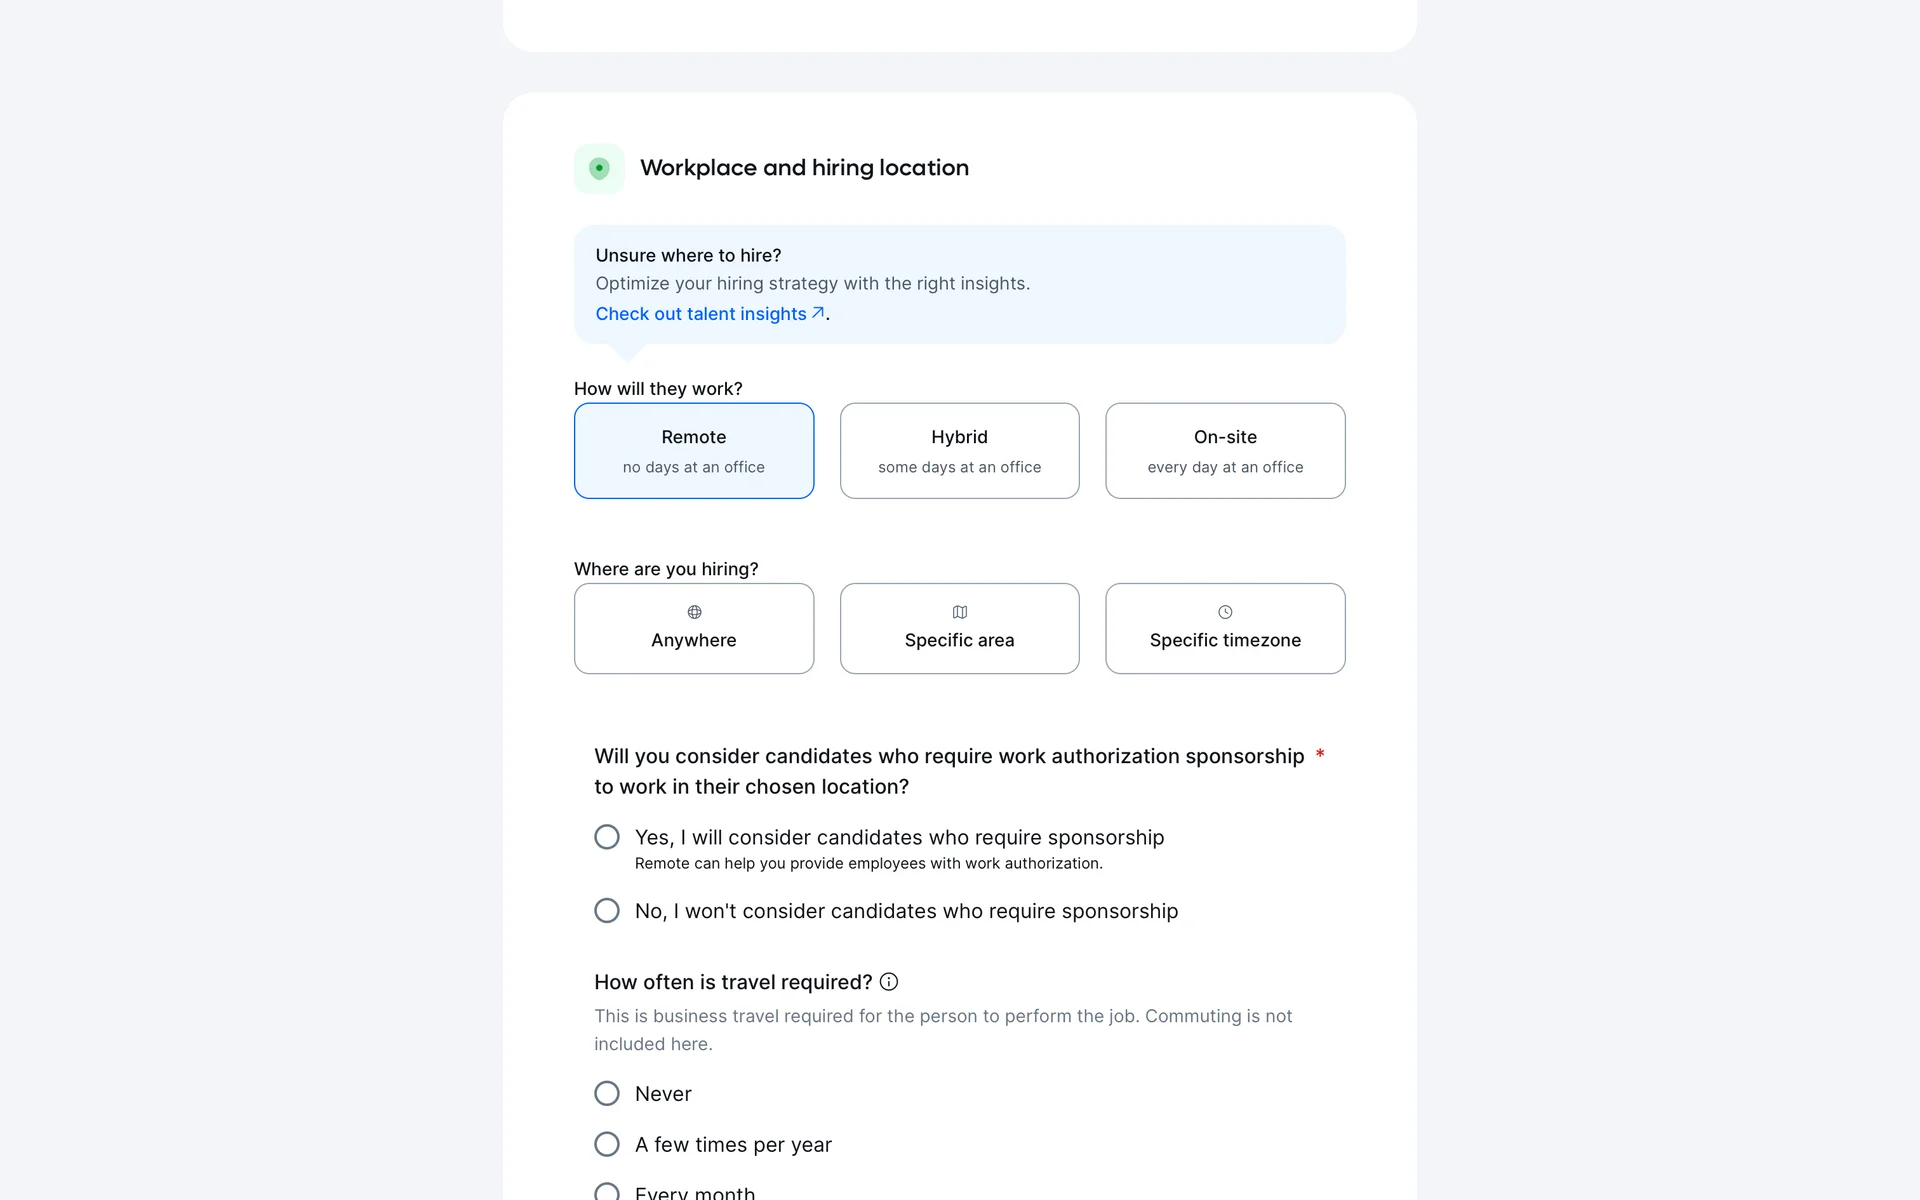Choose the Hybrid work option
This screenshot has width=1920, height=1200.
coord(960,451)
